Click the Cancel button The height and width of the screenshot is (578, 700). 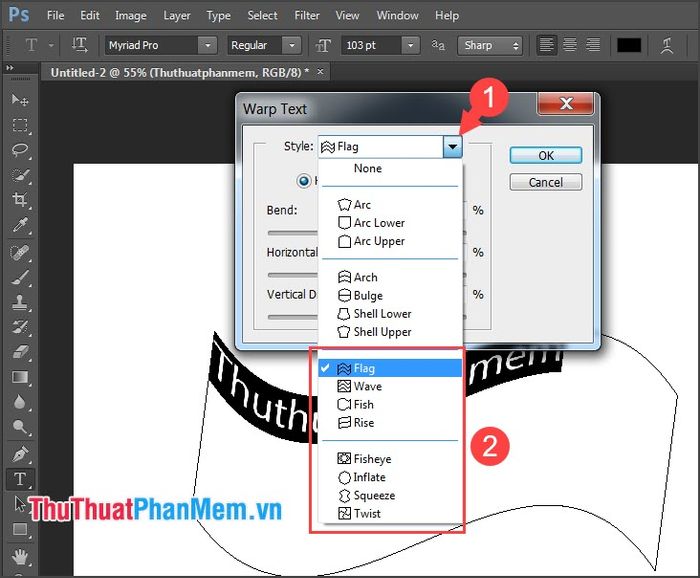tap(545, 182)
